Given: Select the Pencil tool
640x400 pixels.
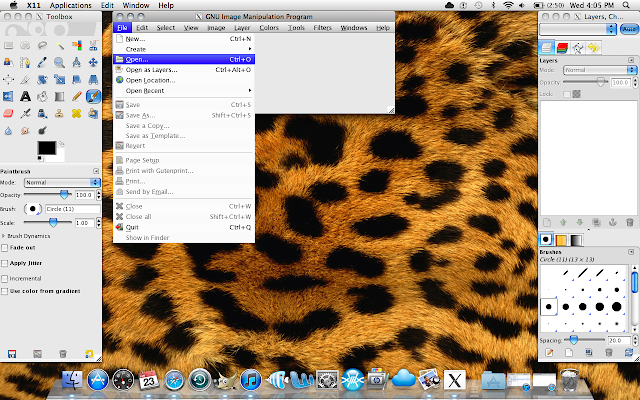Looking at the screenshot, I should point(76,96).
